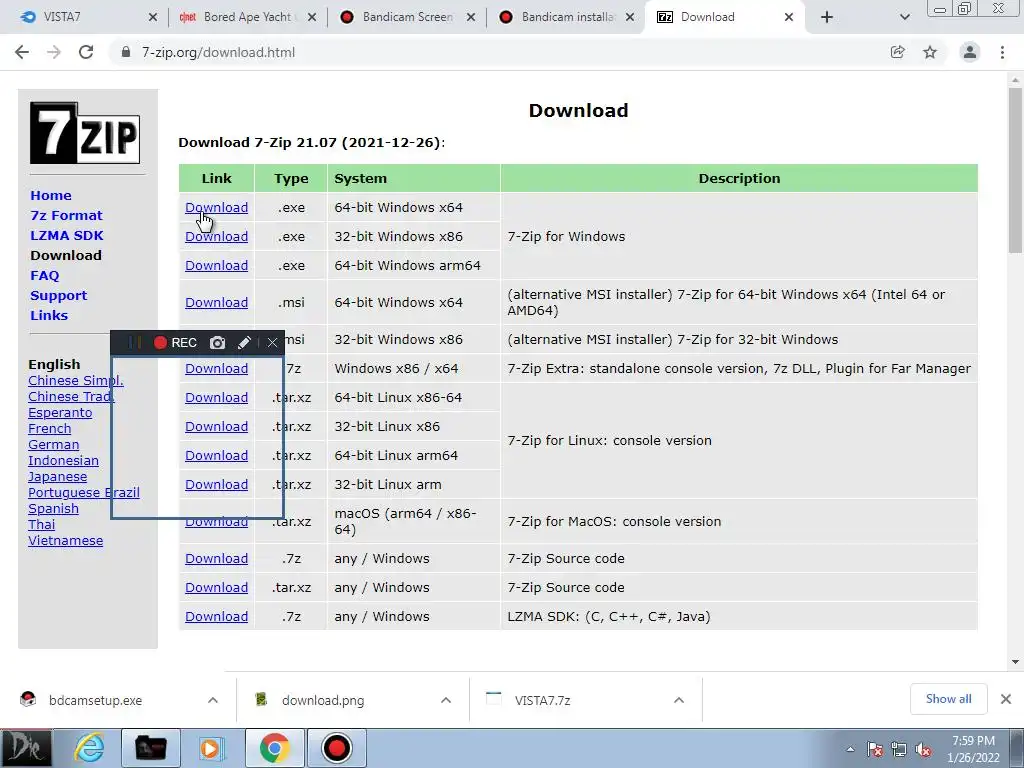Screen dimensions: 1024x768
Task: Open the FAQ sidebar link
Action: 44,276
